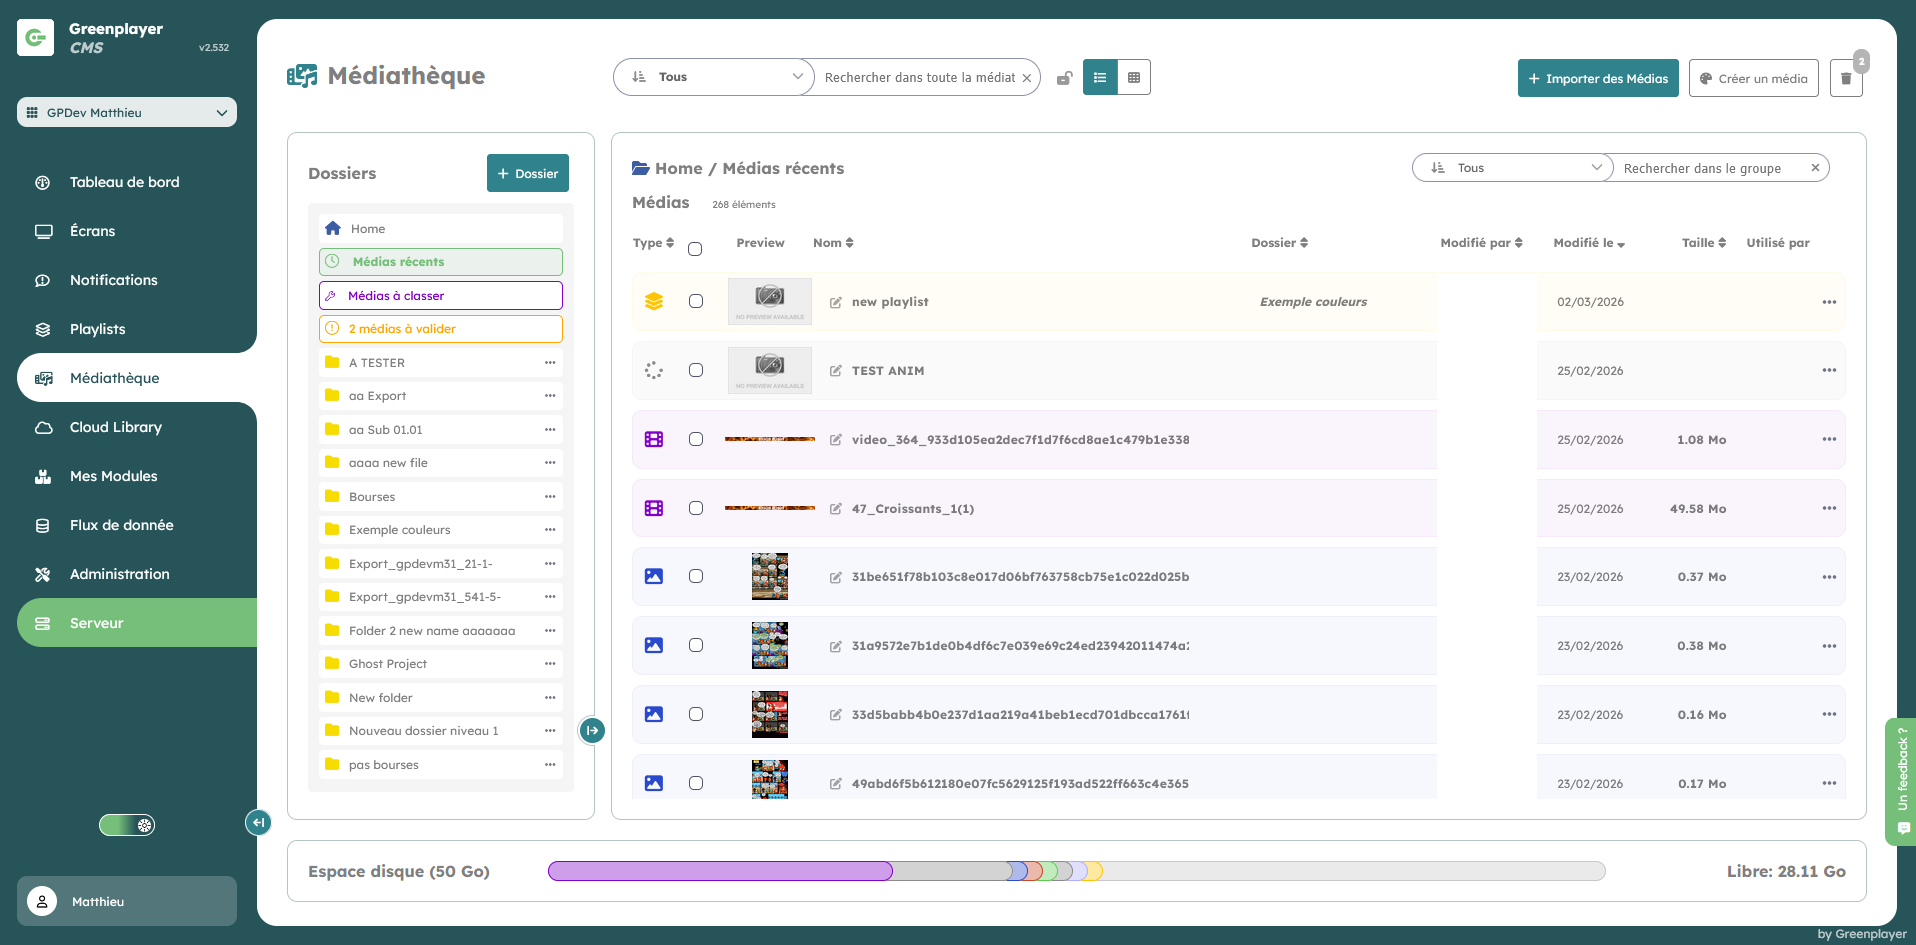Click the add Dossier button
Viewport: 1916px width, 945px height.
528,173
